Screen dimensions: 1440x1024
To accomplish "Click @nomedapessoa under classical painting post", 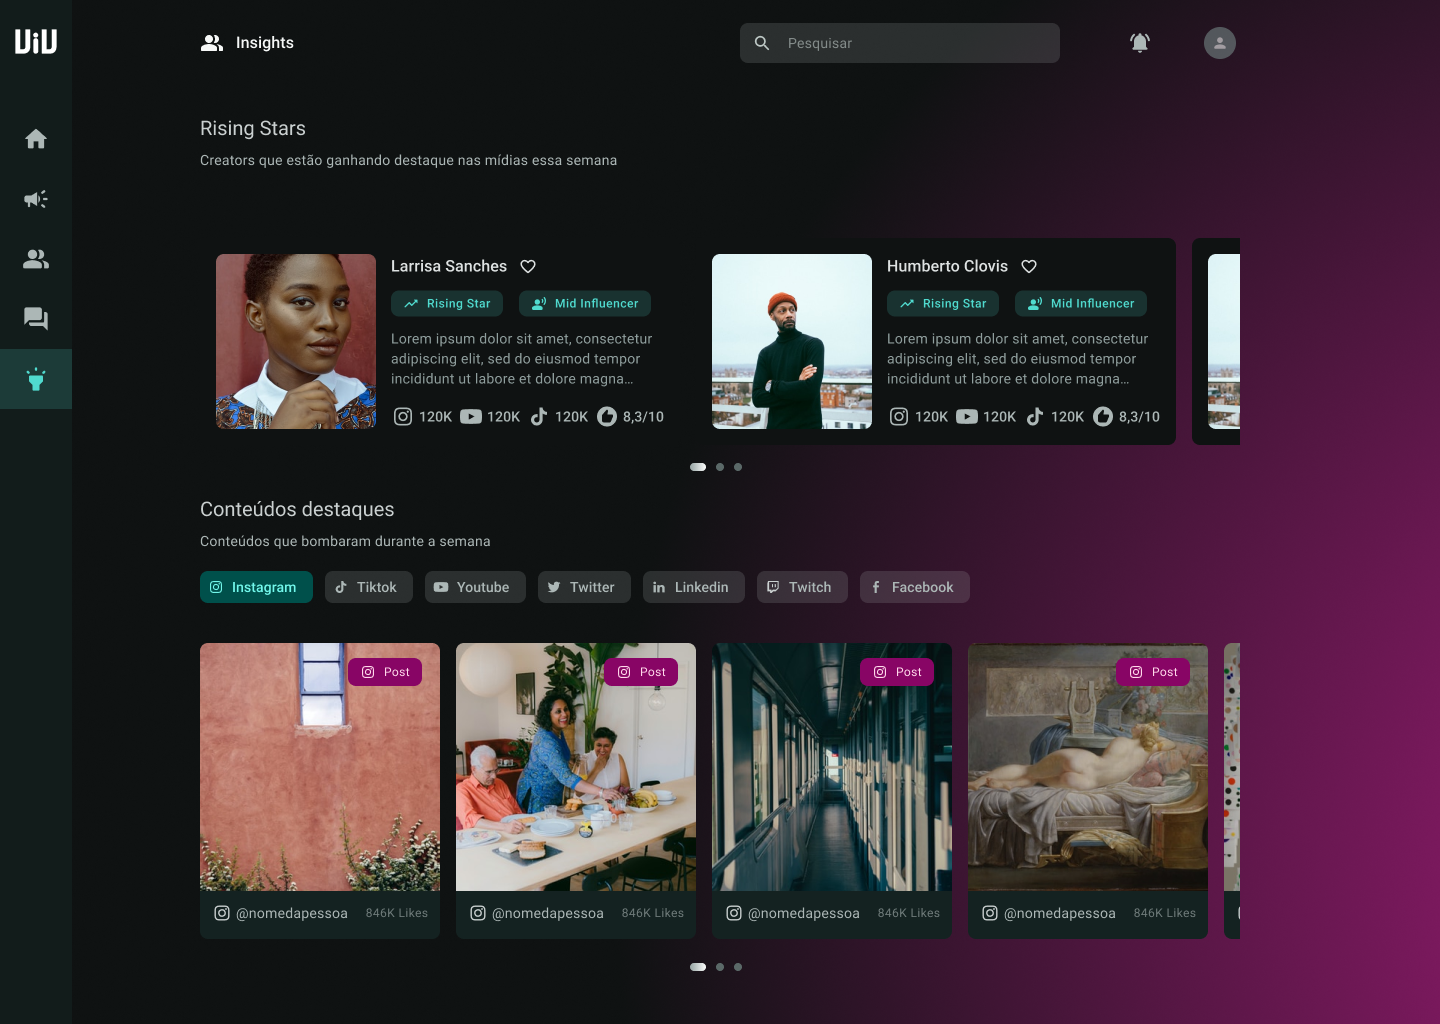I will pyautogui.click(x=1060, y=913).
